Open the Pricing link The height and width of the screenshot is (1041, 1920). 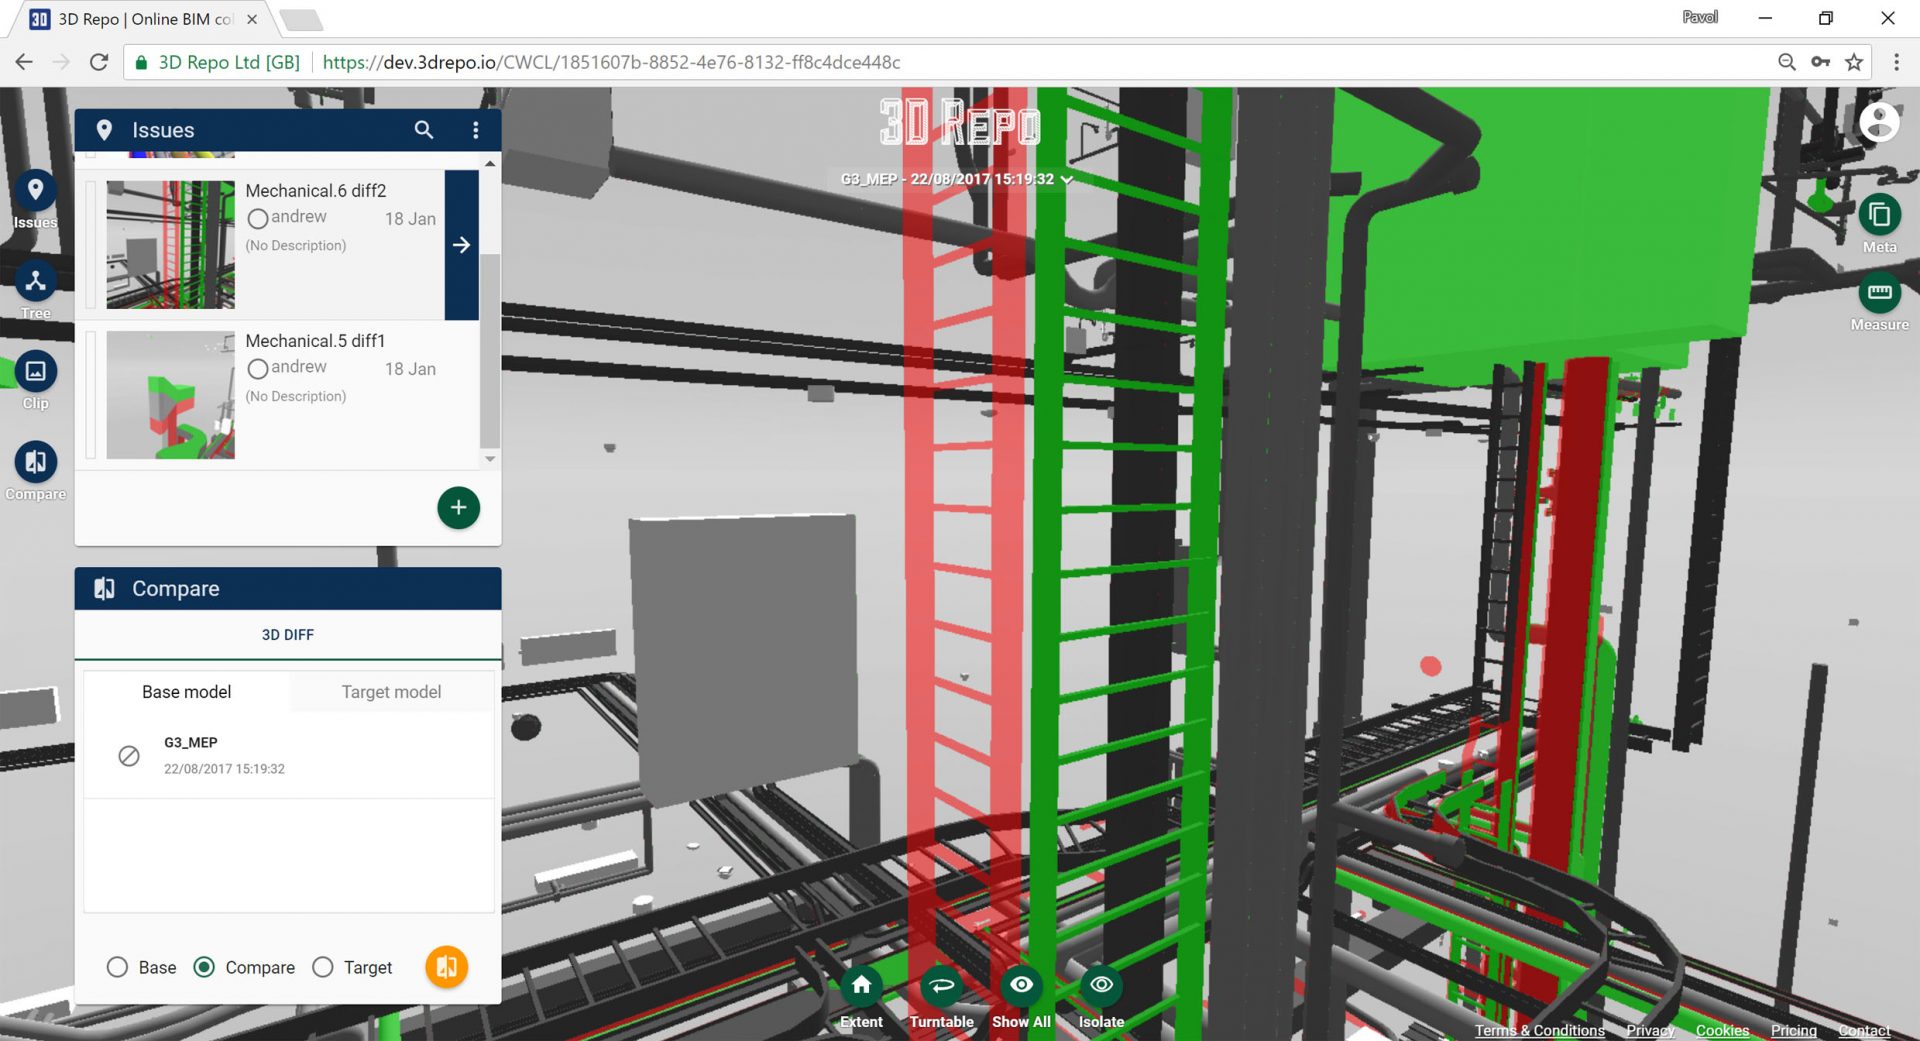point(1793,1030)
